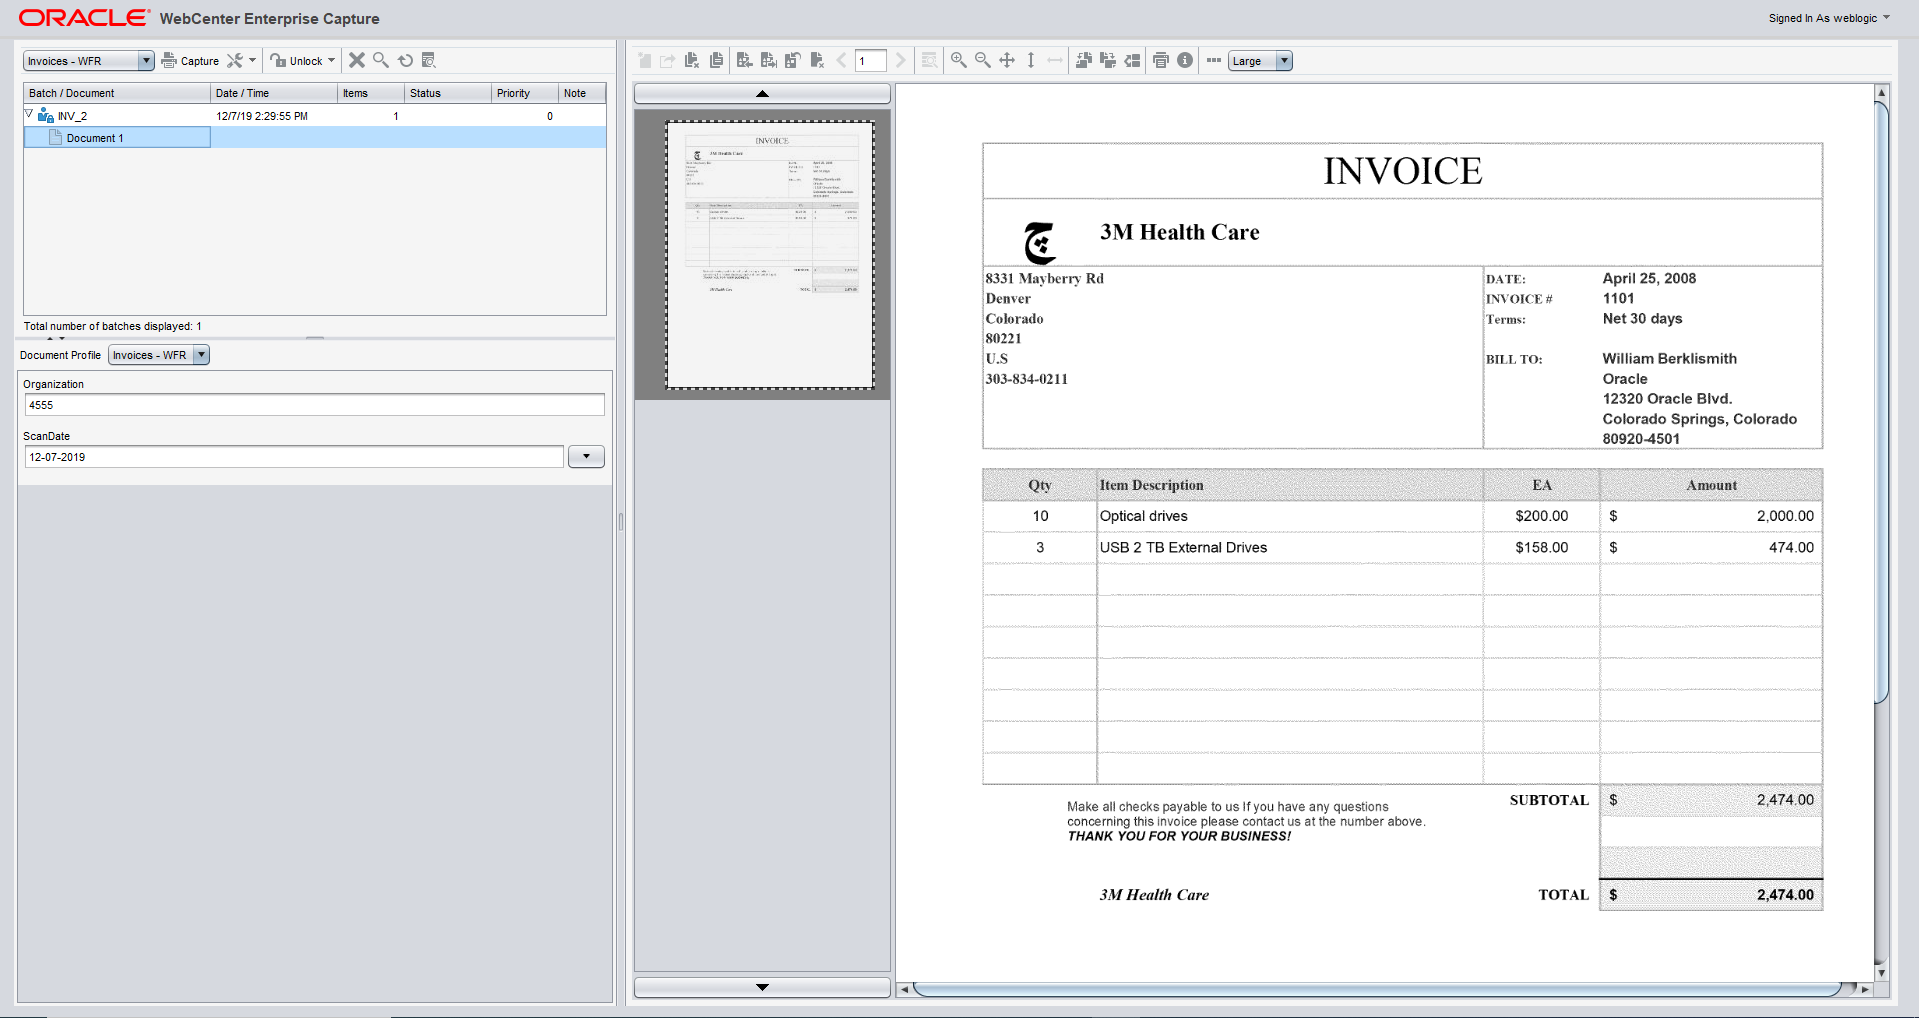The image size is (1919, 1018).
Task: Click the zoom in magnifier icon
Action: [x=958, y=60]
